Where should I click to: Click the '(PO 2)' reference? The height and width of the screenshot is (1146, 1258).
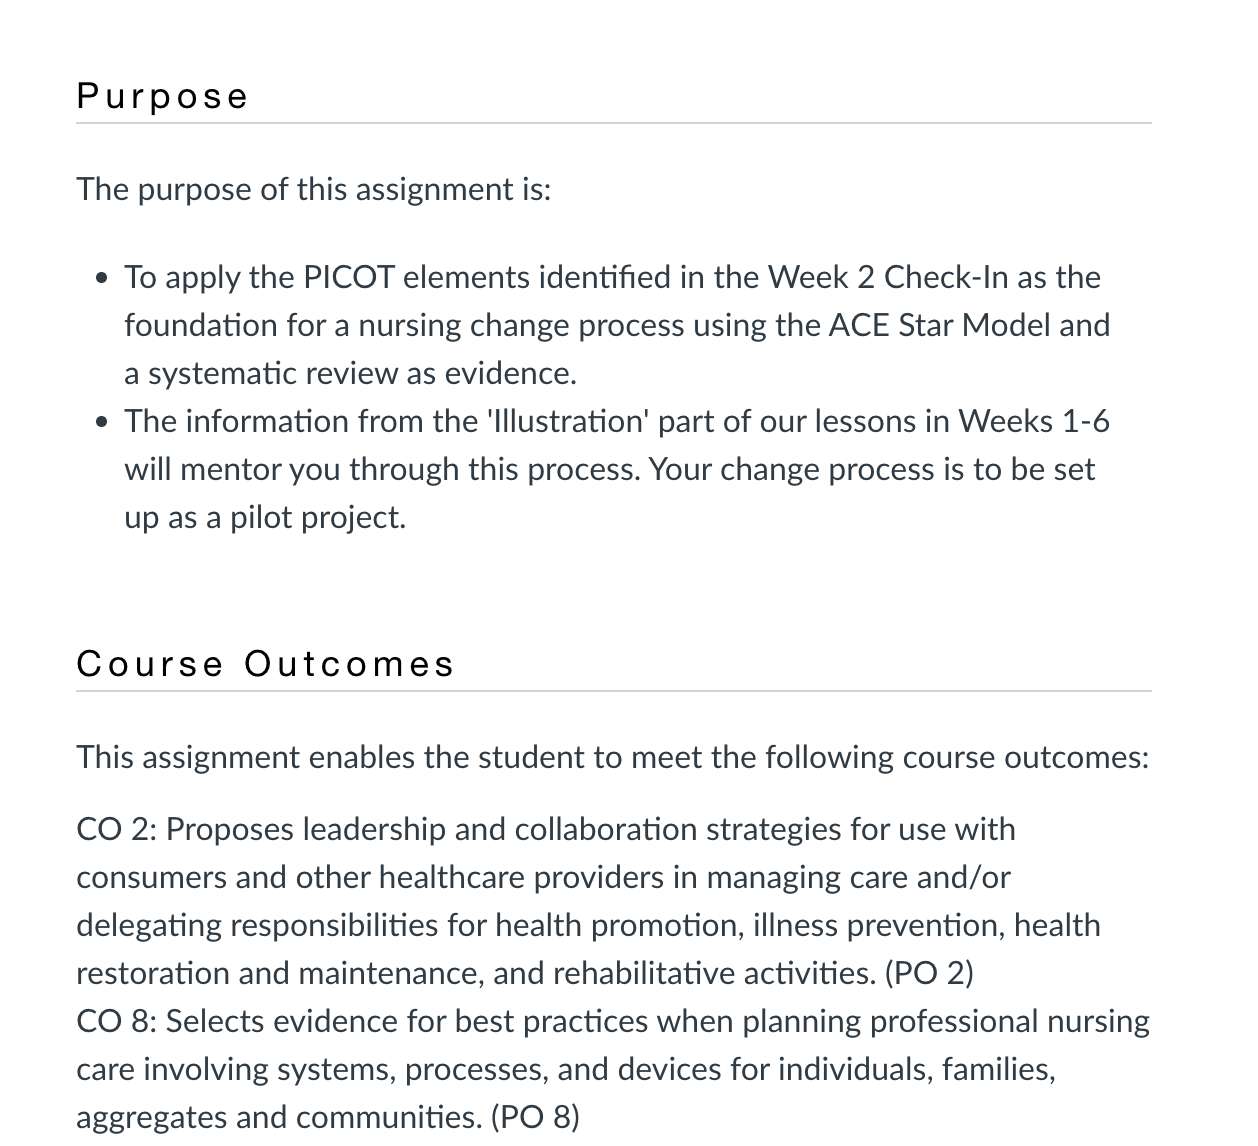coord(929,973)
